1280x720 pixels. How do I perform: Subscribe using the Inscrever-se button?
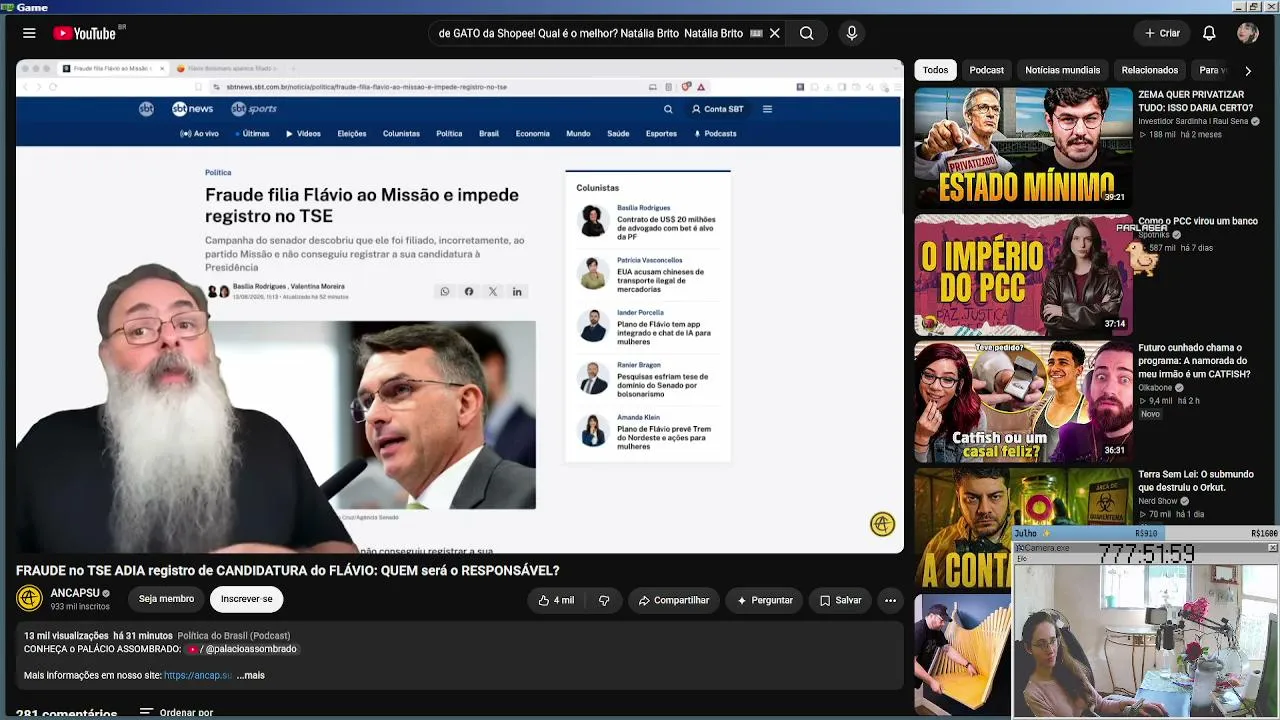pos(247,599)
